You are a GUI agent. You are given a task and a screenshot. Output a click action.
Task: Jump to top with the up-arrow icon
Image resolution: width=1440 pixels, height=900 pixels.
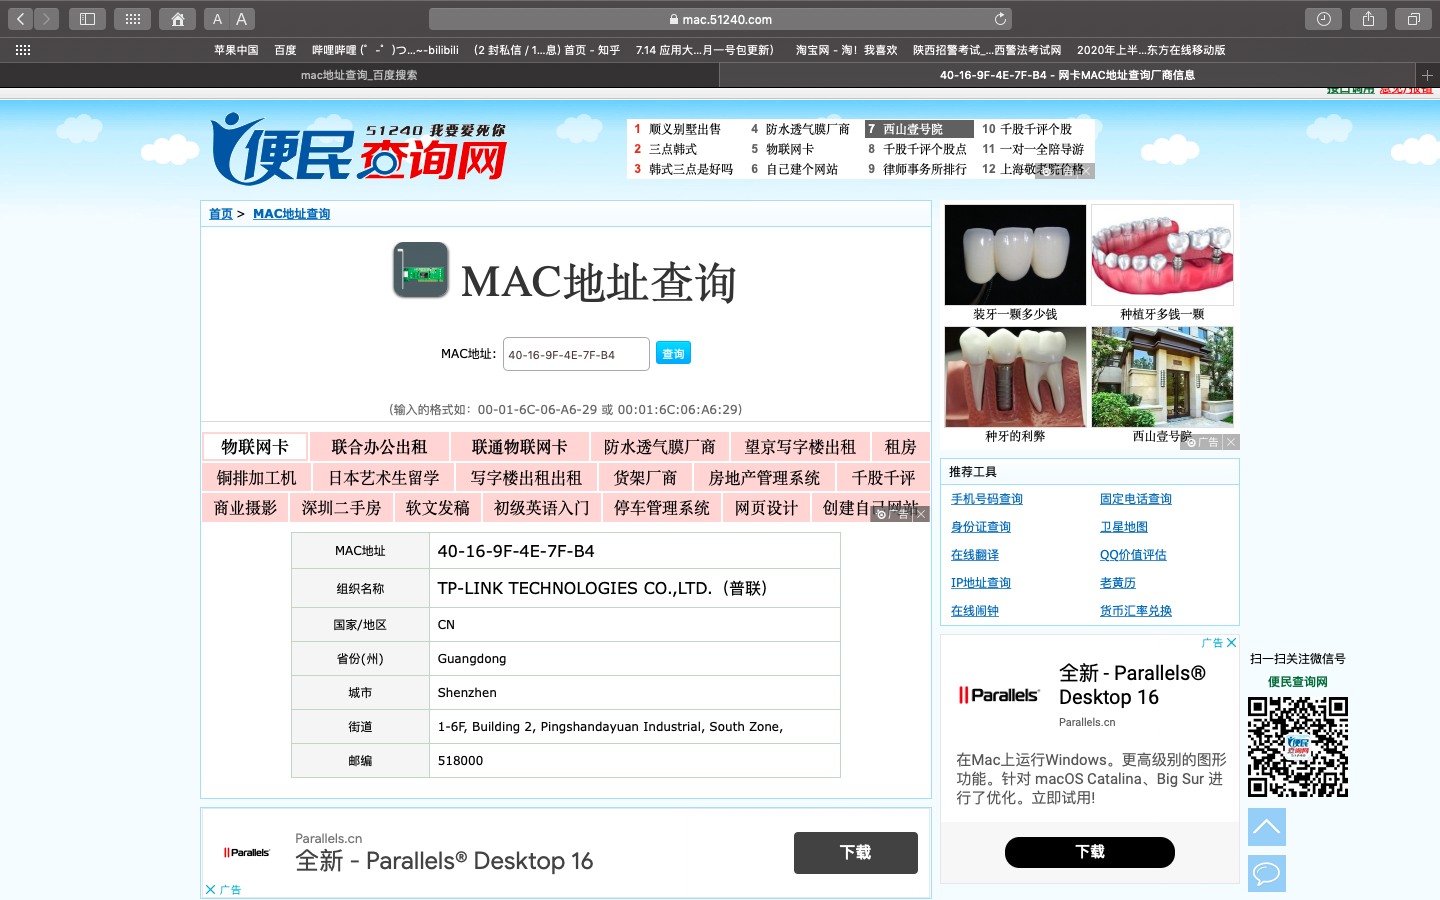(1267, 827)
